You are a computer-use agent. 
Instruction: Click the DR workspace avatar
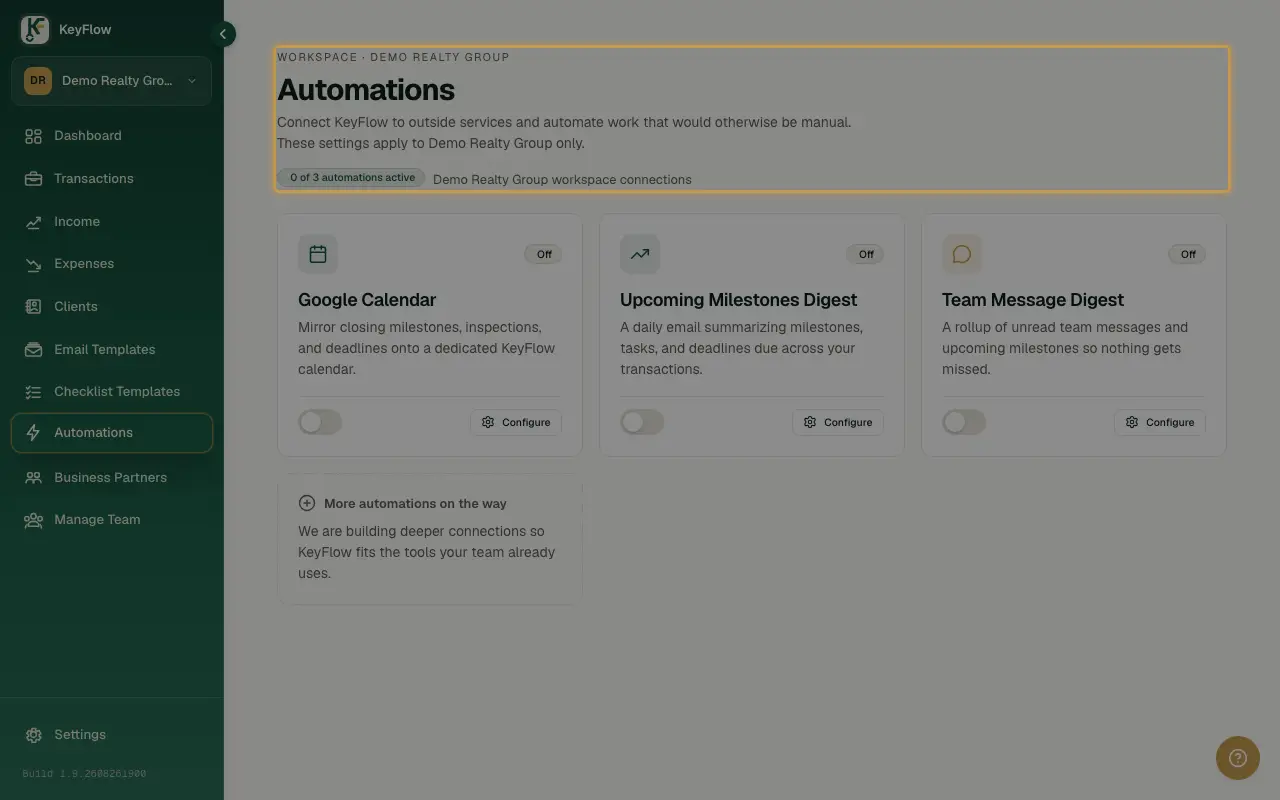point(38,81)
